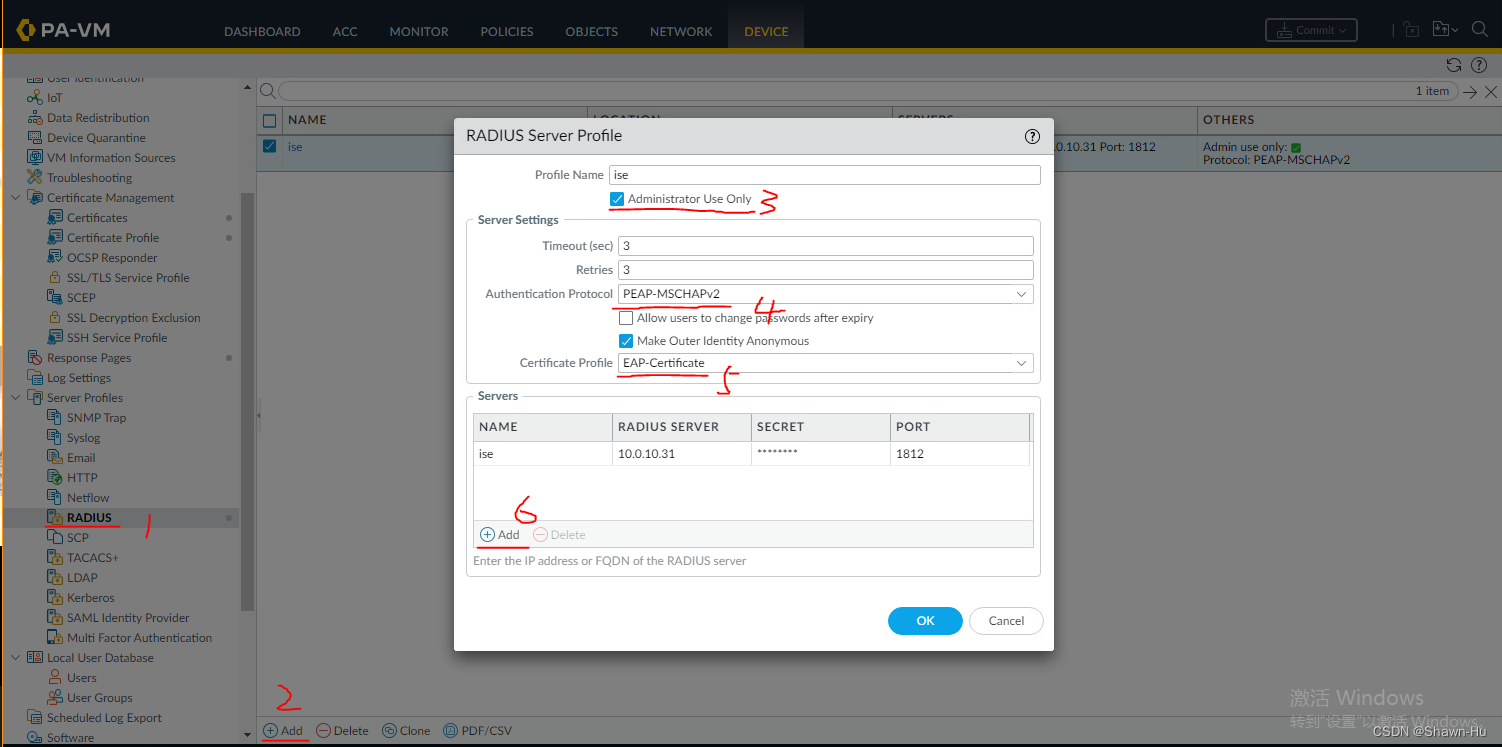
Task: Open the MONITOR tab
Action: point(419,31)
